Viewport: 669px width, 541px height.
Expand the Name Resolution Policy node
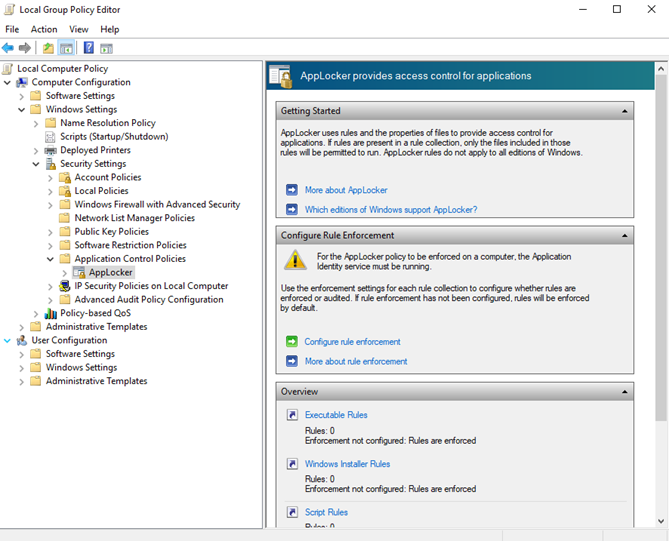point(36,124)
